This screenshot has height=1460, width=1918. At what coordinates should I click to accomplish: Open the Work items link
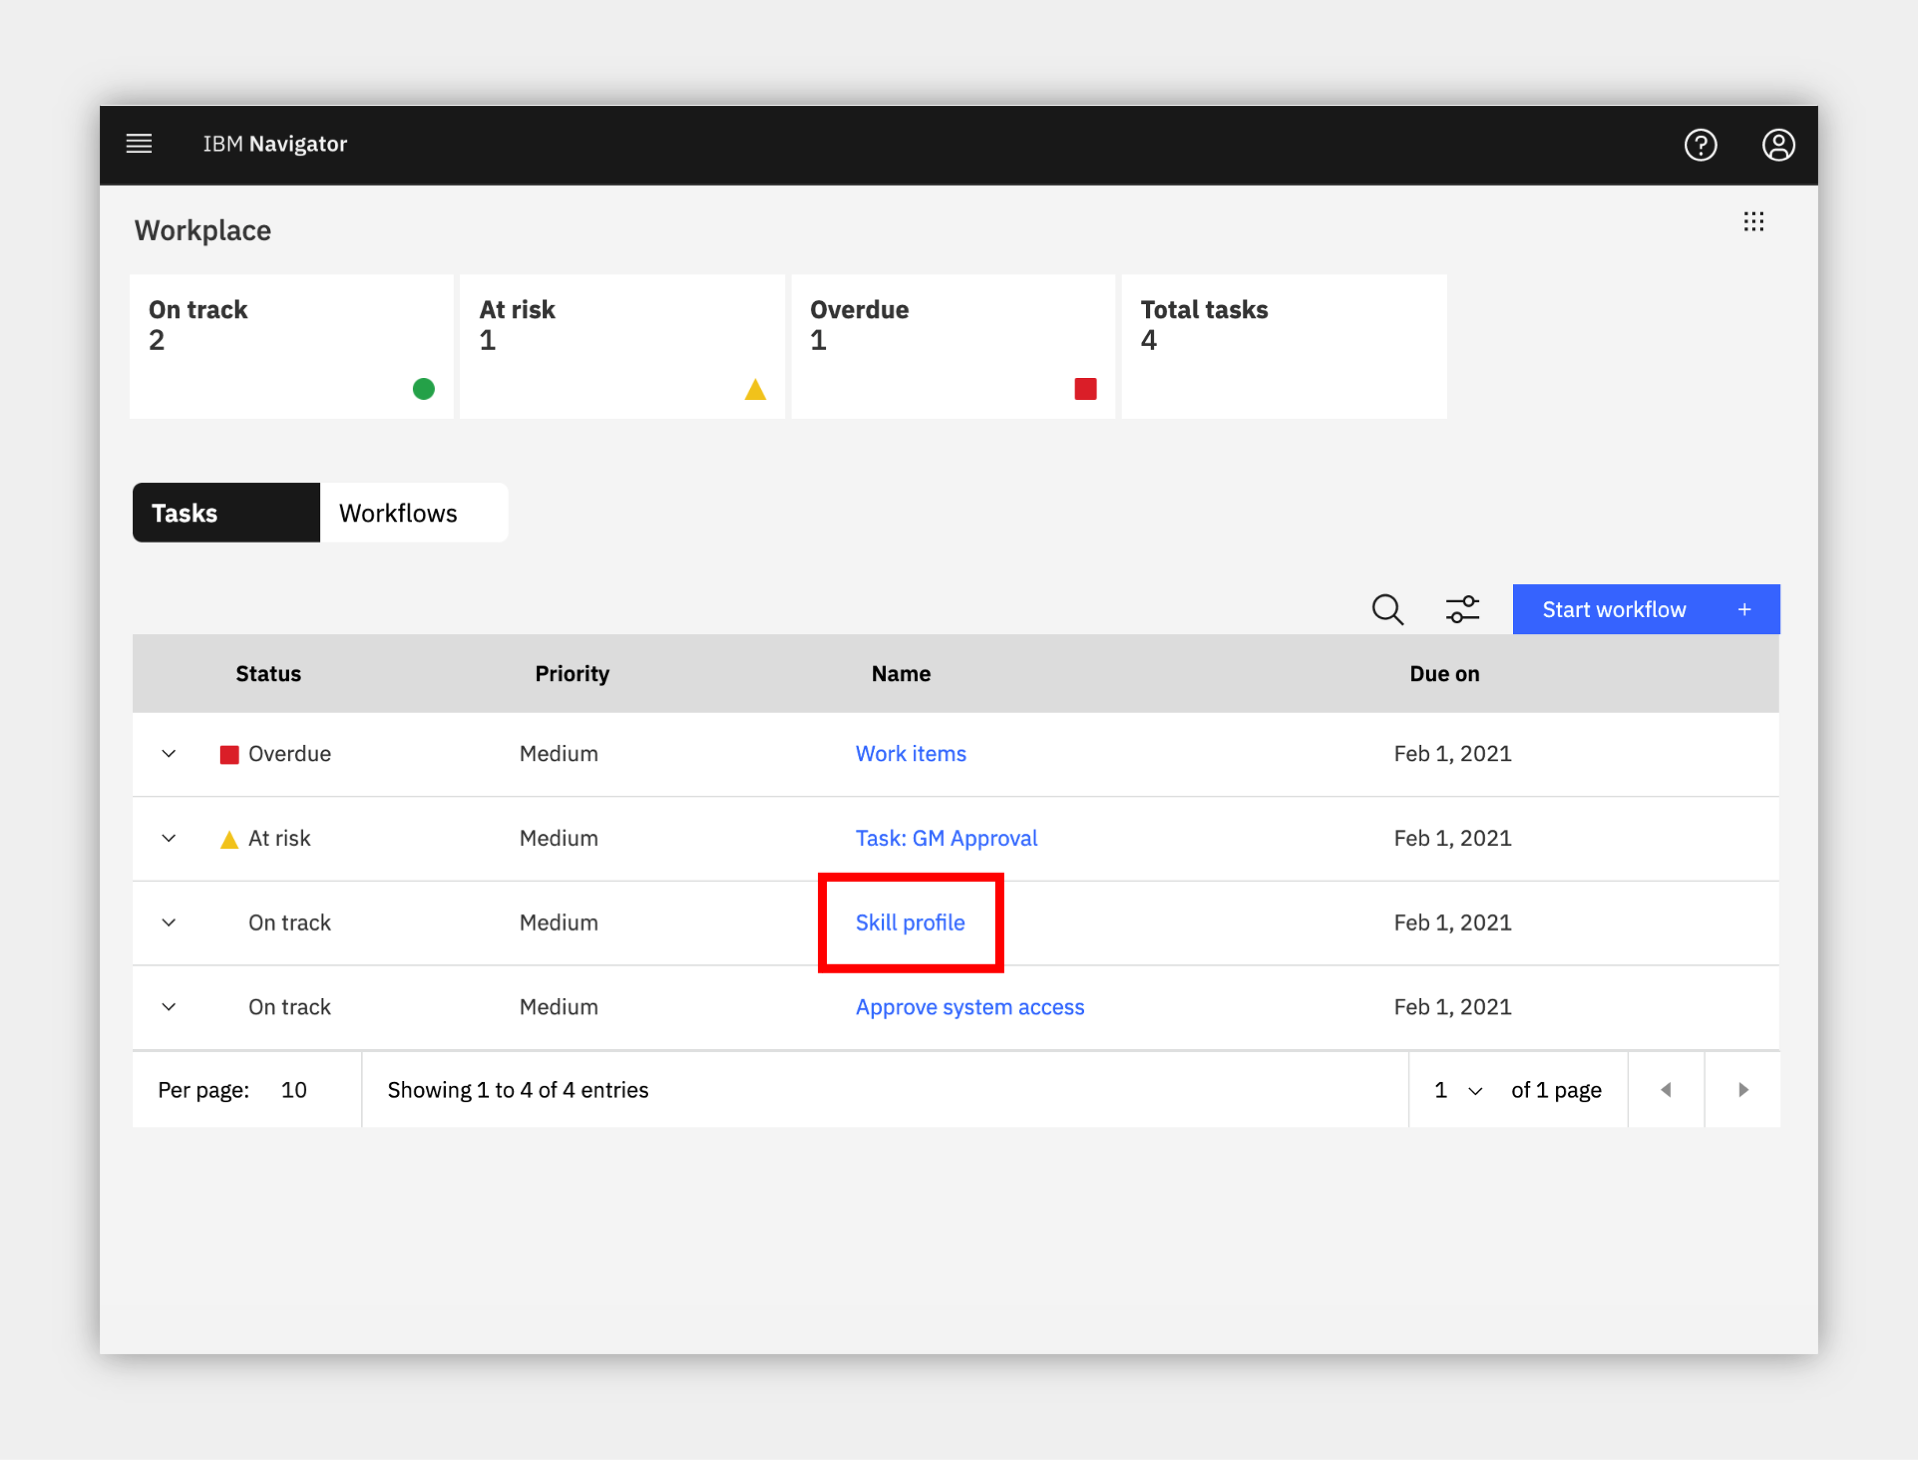pos(911,754)
